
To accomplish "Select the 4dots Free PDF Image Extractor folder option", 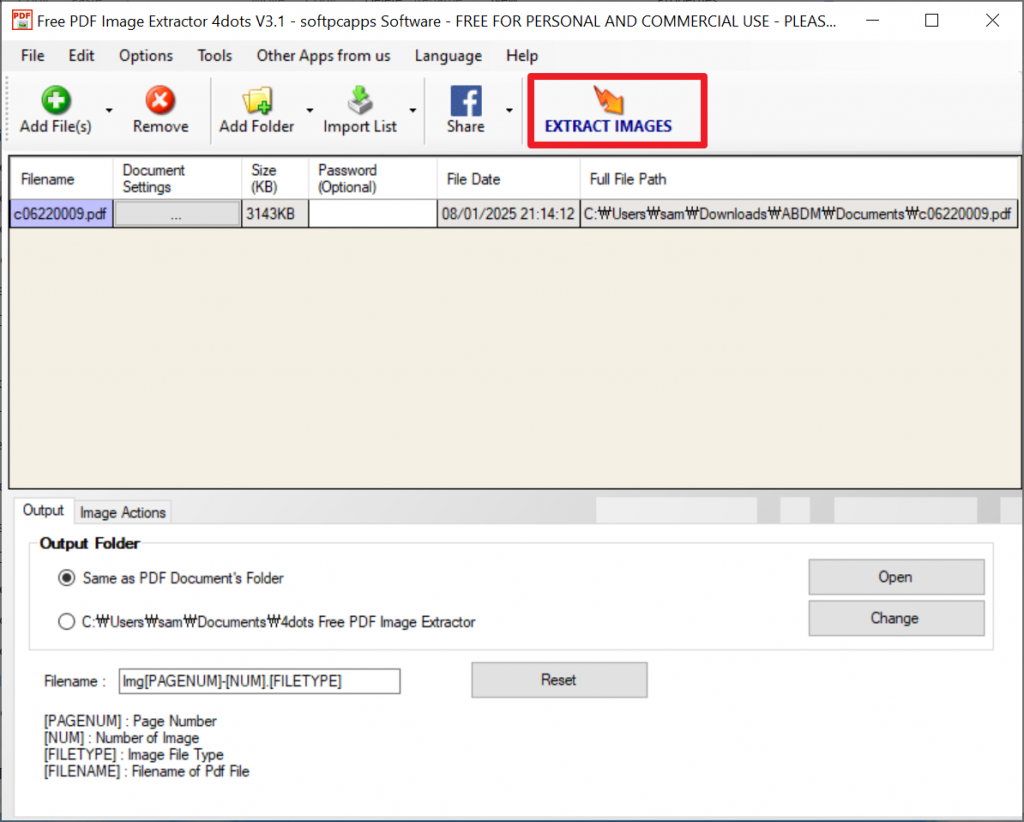I will click(267, 622).
